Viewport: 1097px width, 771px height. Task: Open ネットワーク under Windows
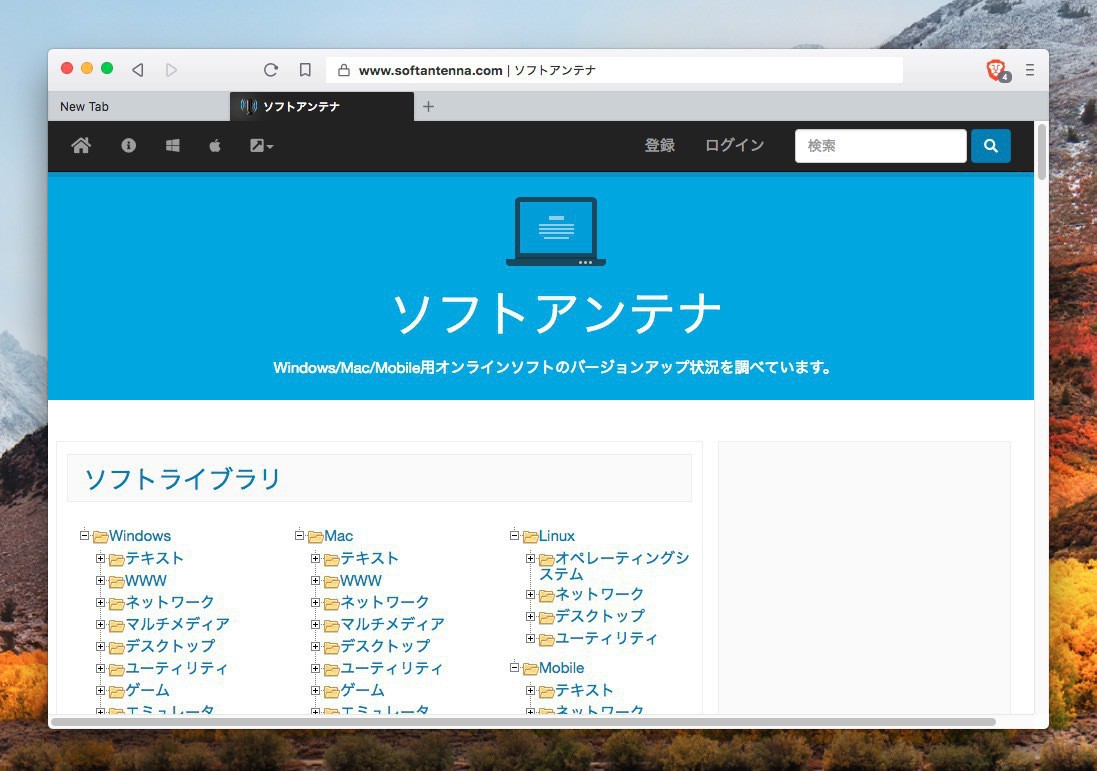point(170,602)
